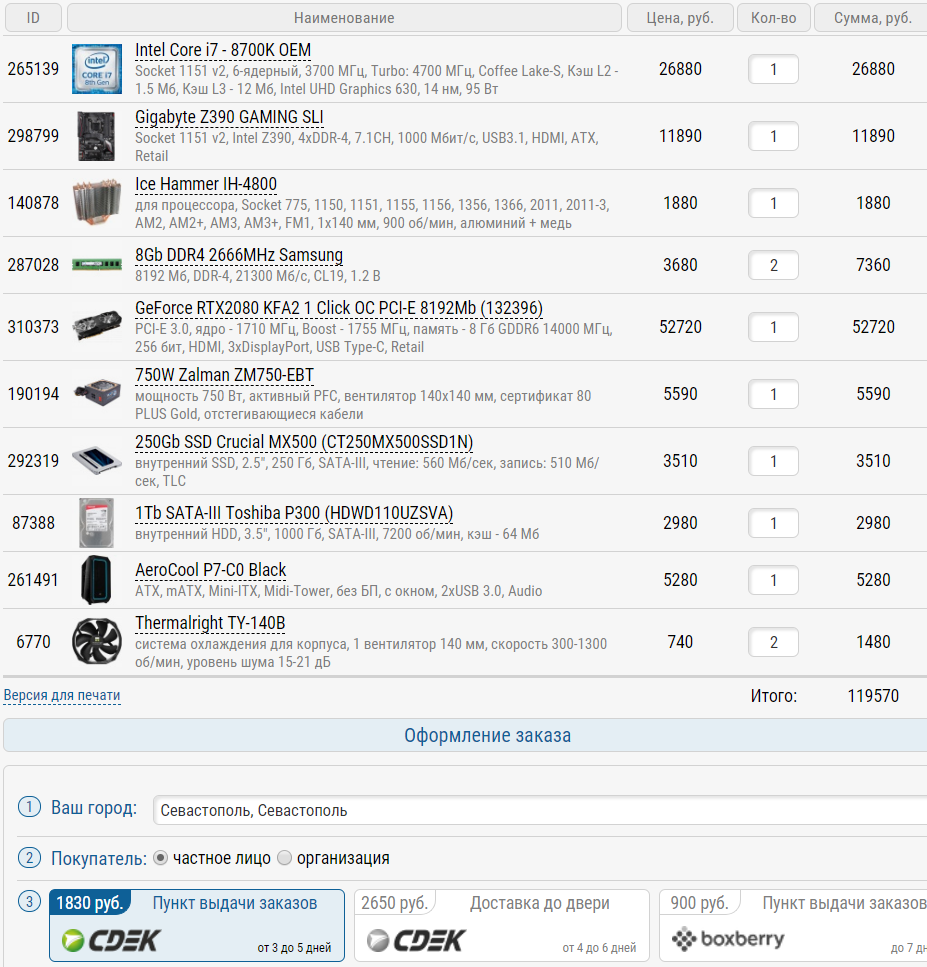Edit quantity field for GeForce RTX2080

773,327
